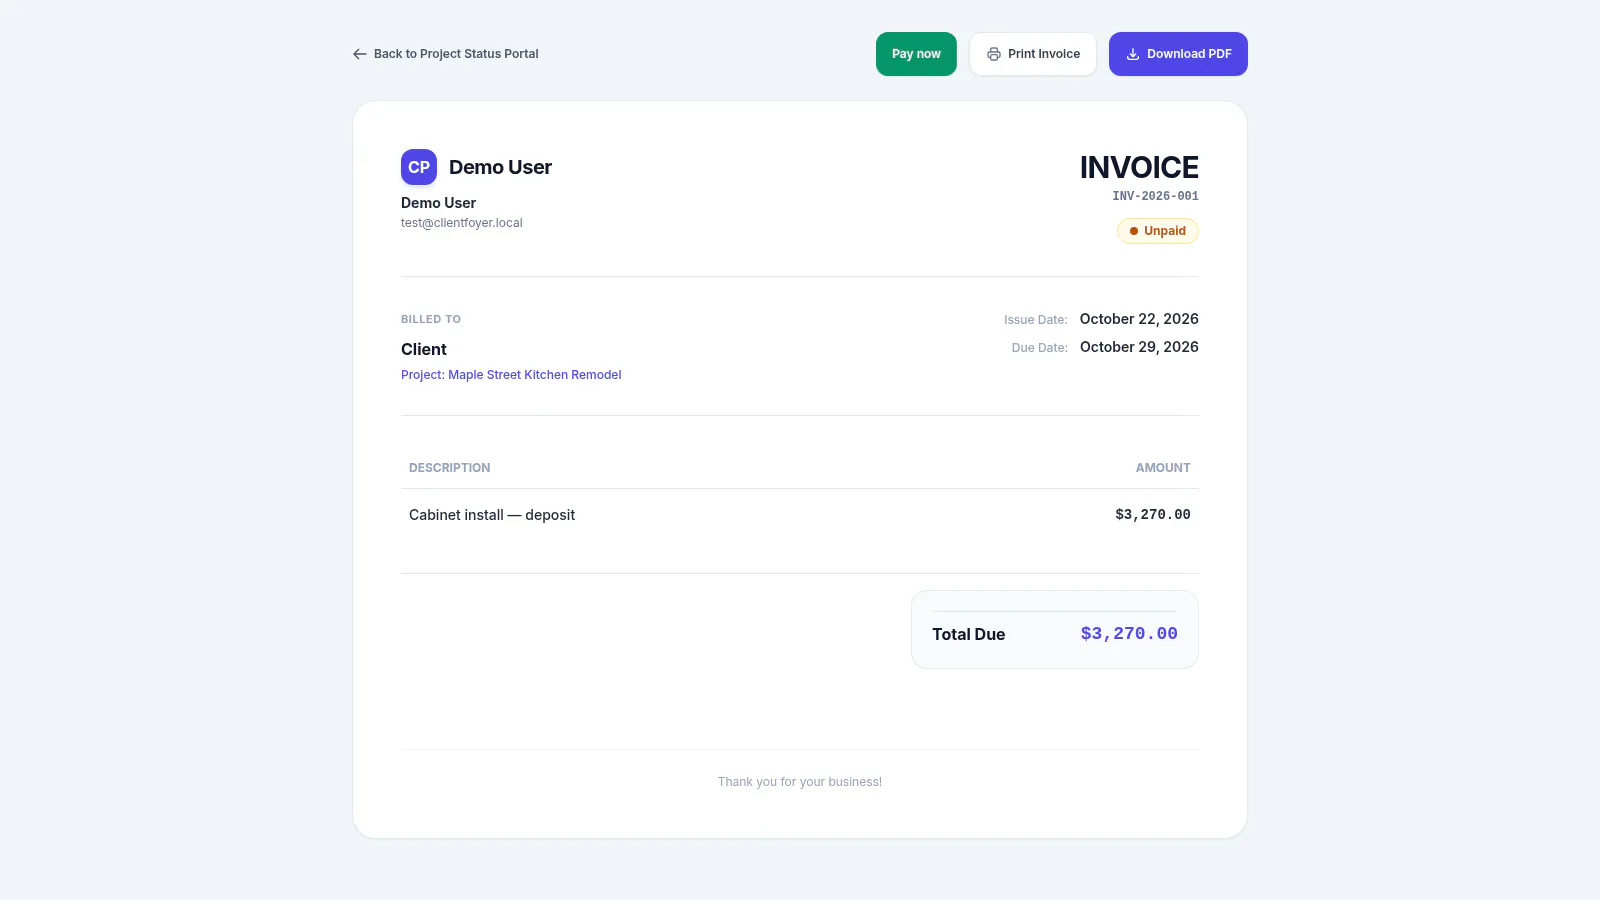1600x900 pixels.
Task: Click the large INVOICE heading
Action: pos(1139,167)
